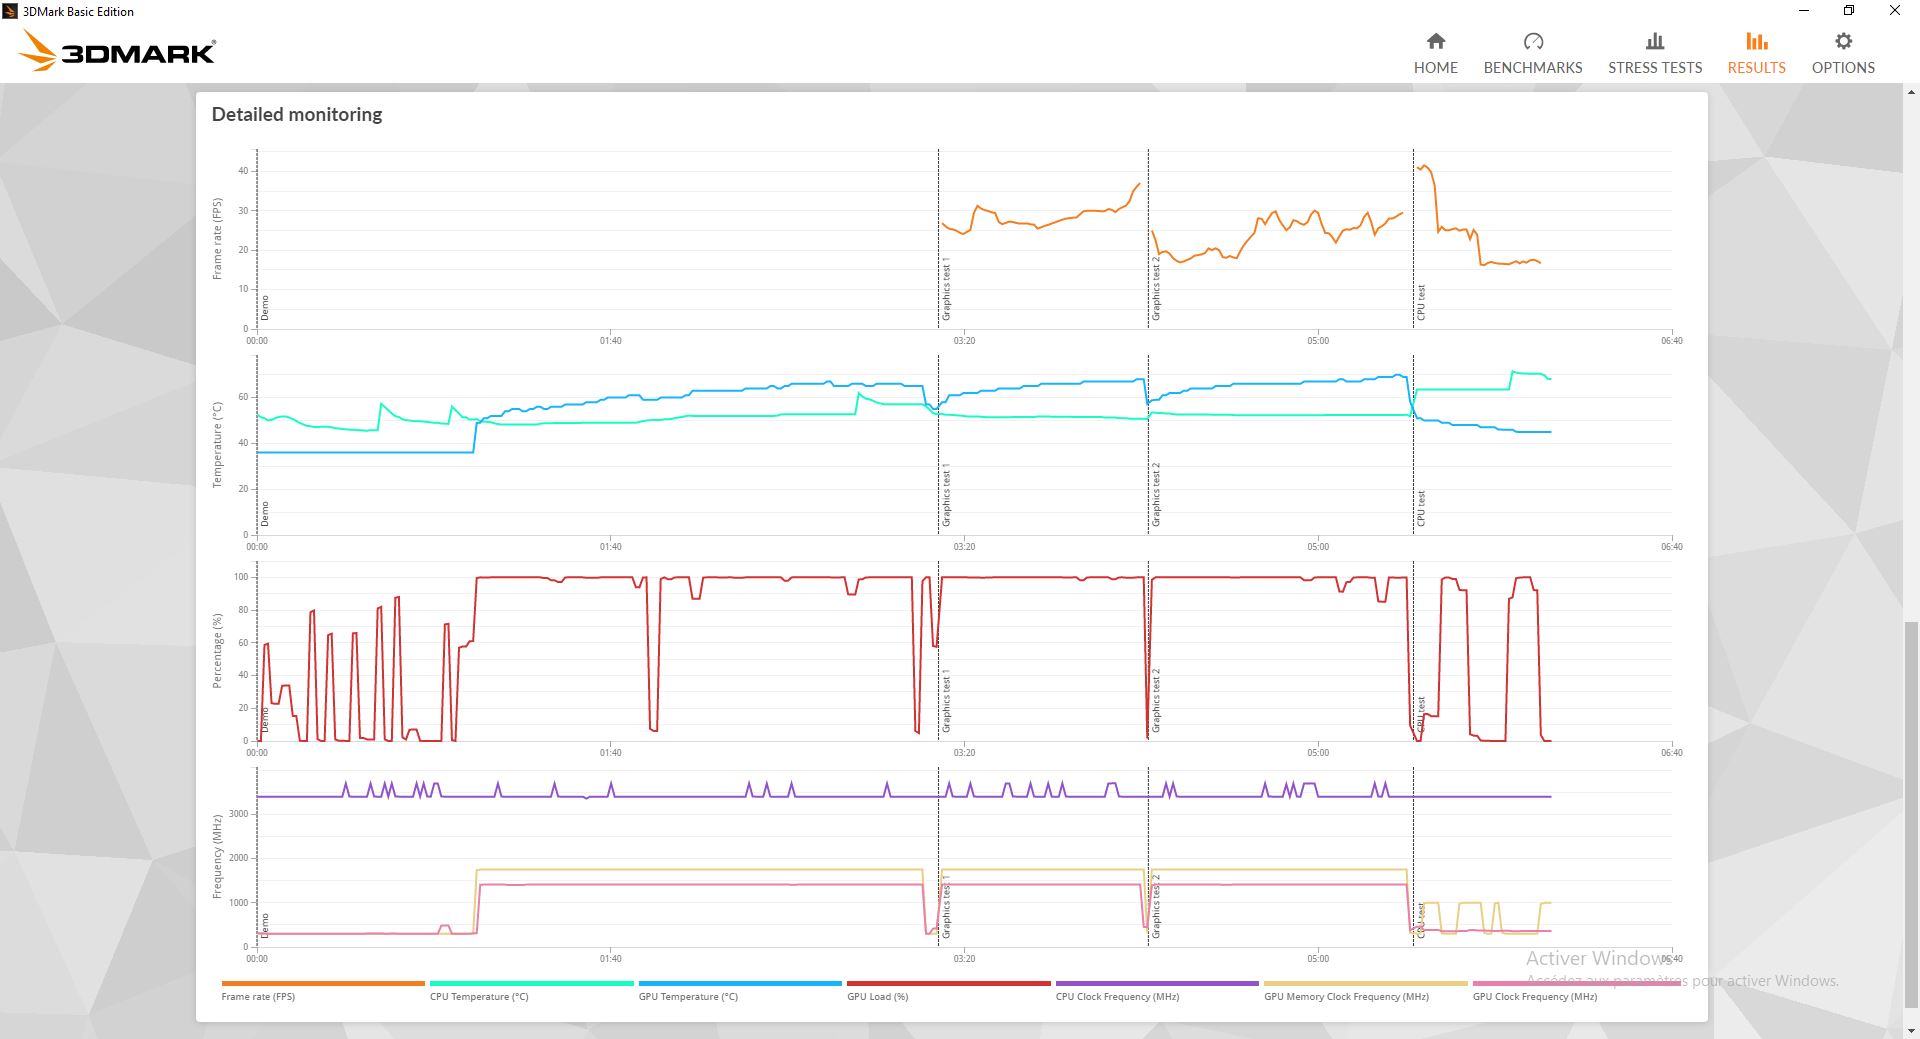Image resolution: width=1920 pixels, height=1039 pixels.
Task: Click the CPU Temperature (°C) legend label
Action: 479,996
